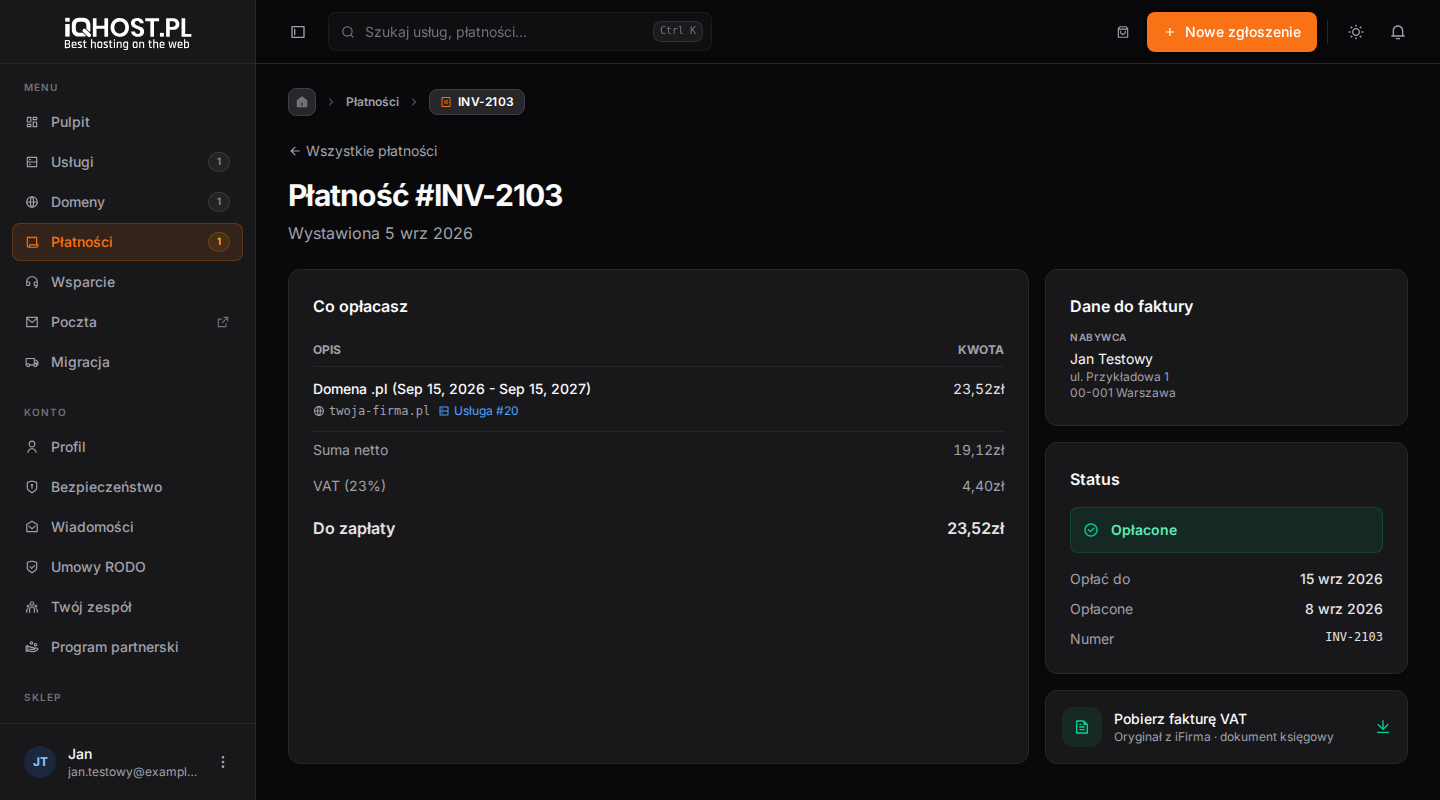Open Twój zespół section
The image size is (1440, 800).
click(127, 607)
